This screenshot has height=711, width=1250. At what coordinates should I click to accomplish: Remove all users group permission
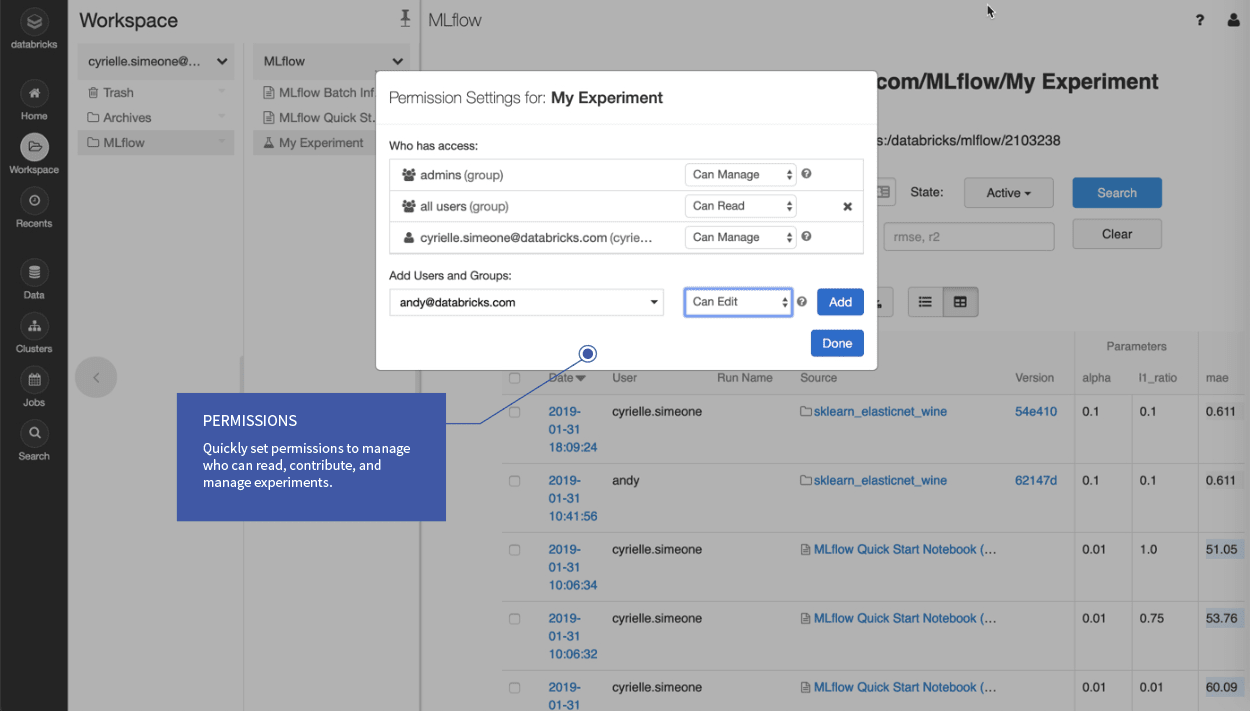(x=847, y=207)
